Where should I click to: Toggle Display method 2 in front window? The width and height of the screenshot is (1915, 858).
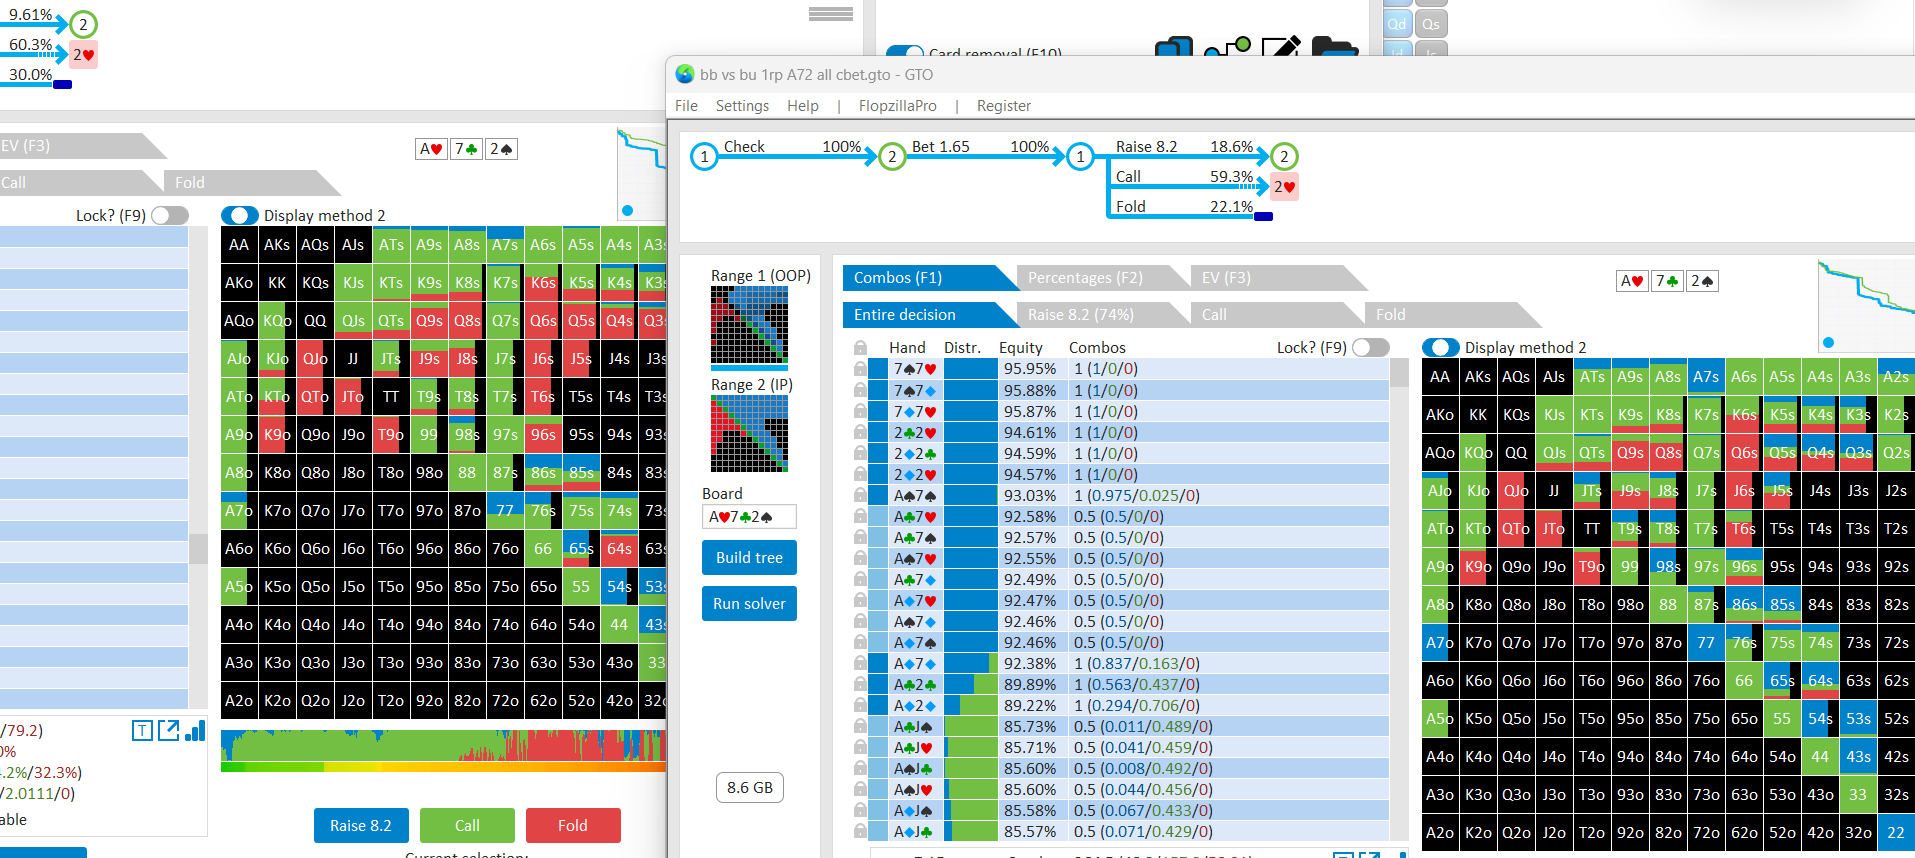[1441, 347]
